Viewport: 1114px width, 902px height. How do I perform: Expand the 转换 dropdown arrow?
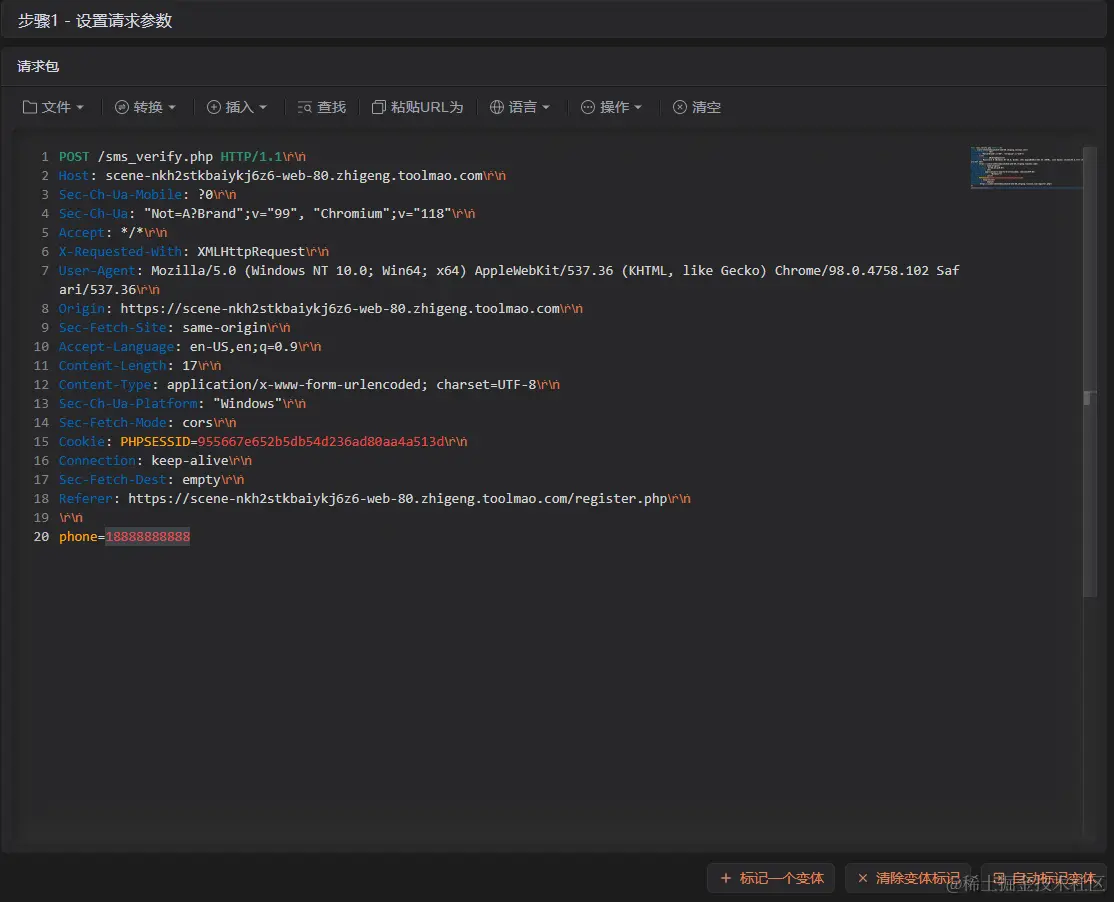click(172, 107)
